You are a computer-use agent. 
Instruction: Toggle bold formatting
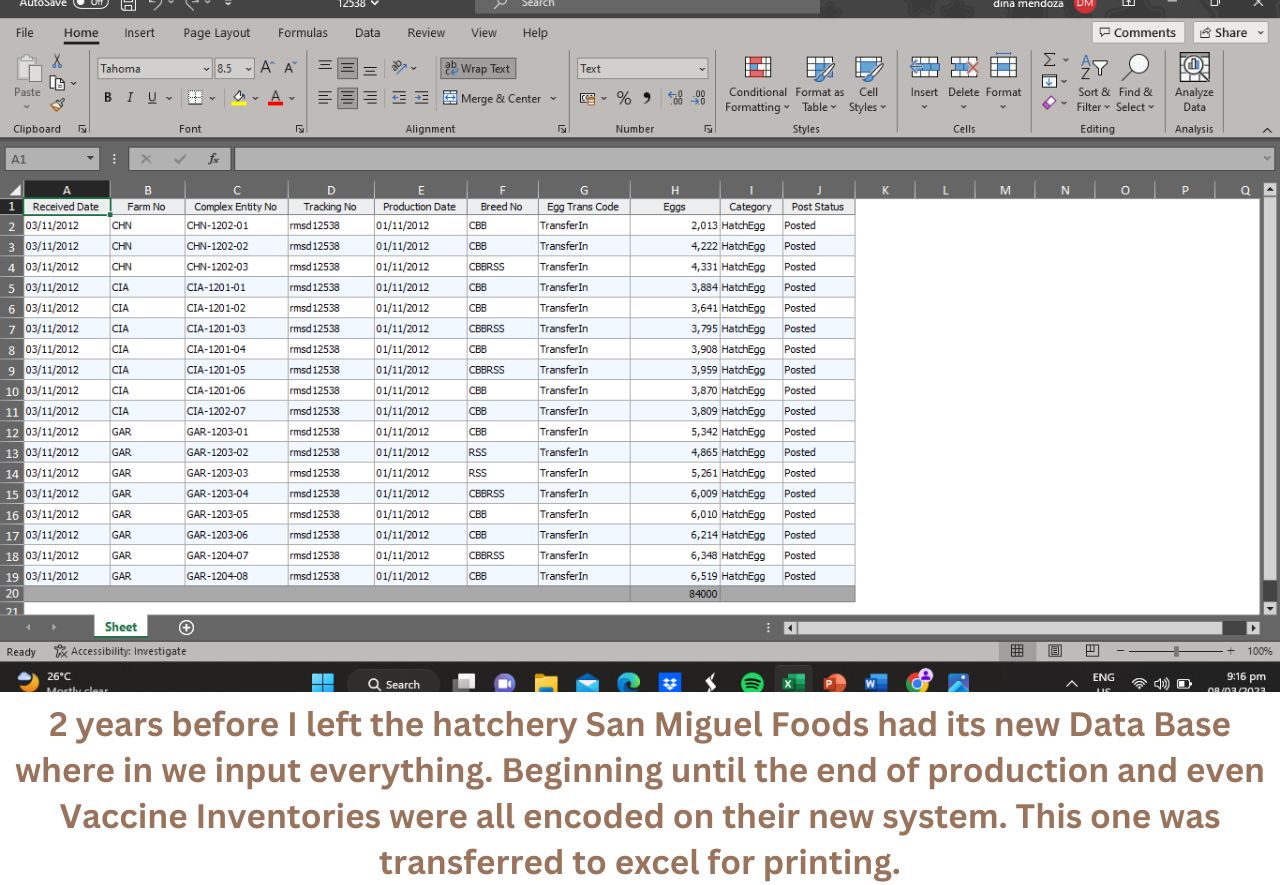coord(108,98)
